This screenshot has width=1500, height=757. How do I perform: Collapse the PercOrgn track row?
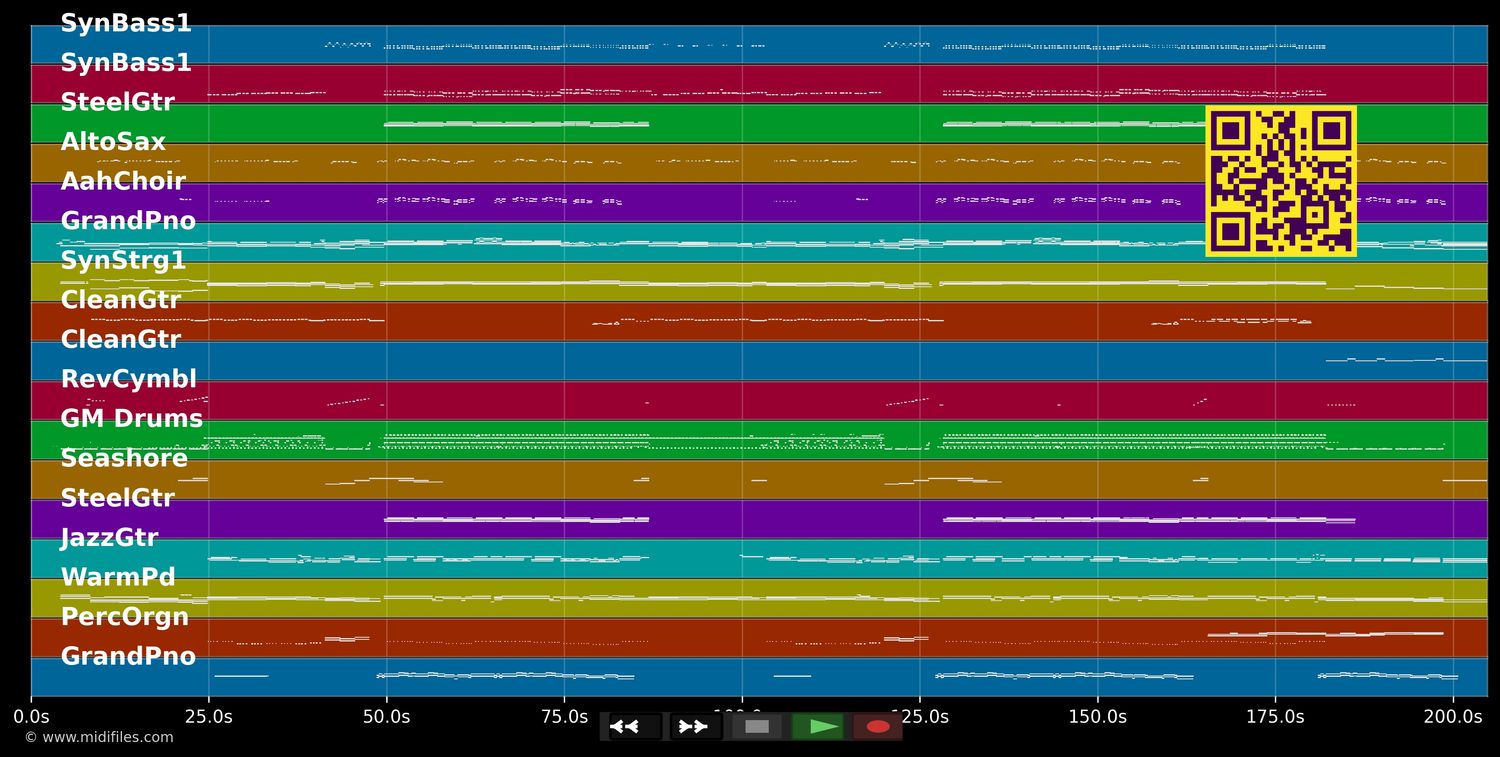coord(125,617)
